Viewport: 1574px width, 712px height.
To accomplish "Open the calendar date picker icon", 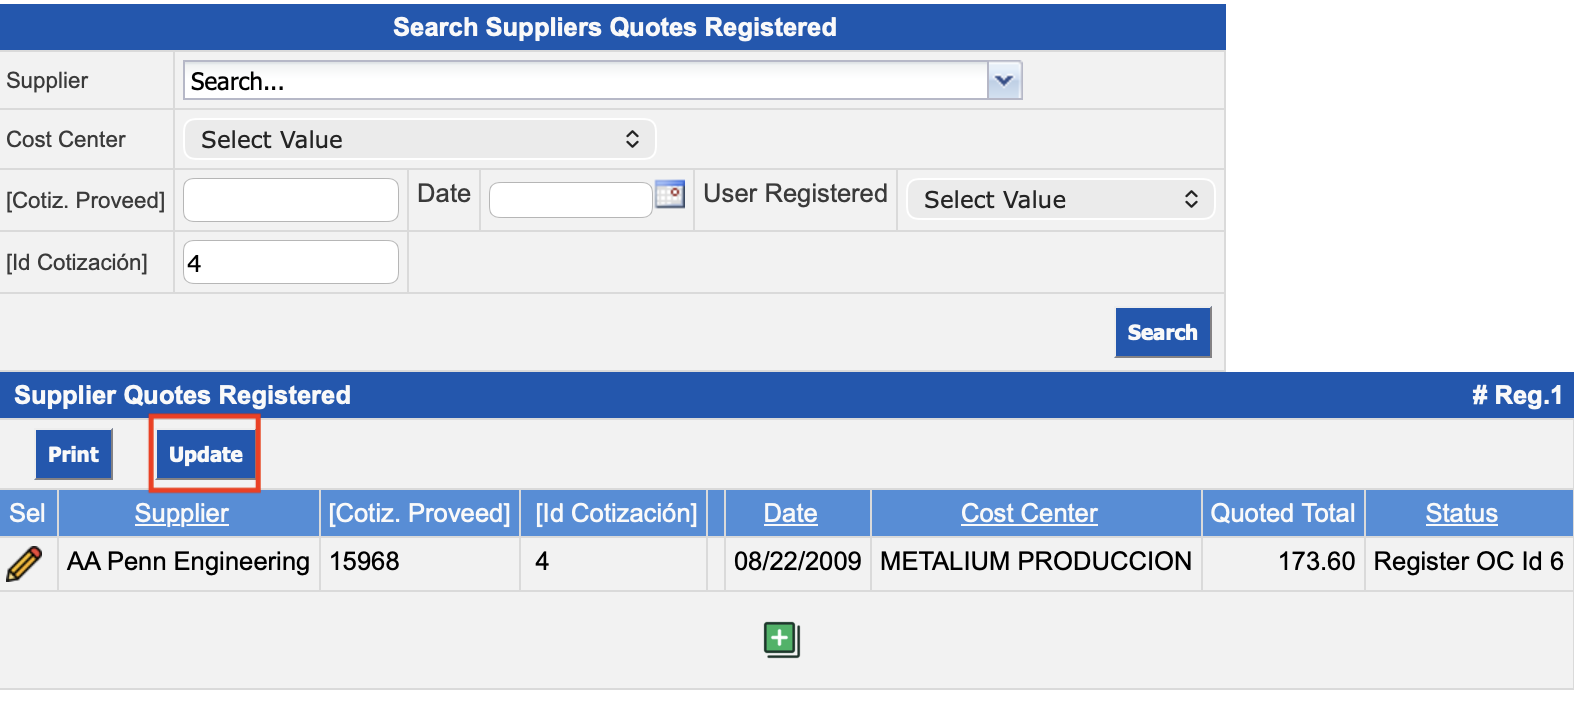I will pyautogui.click(x=670, y=194).
